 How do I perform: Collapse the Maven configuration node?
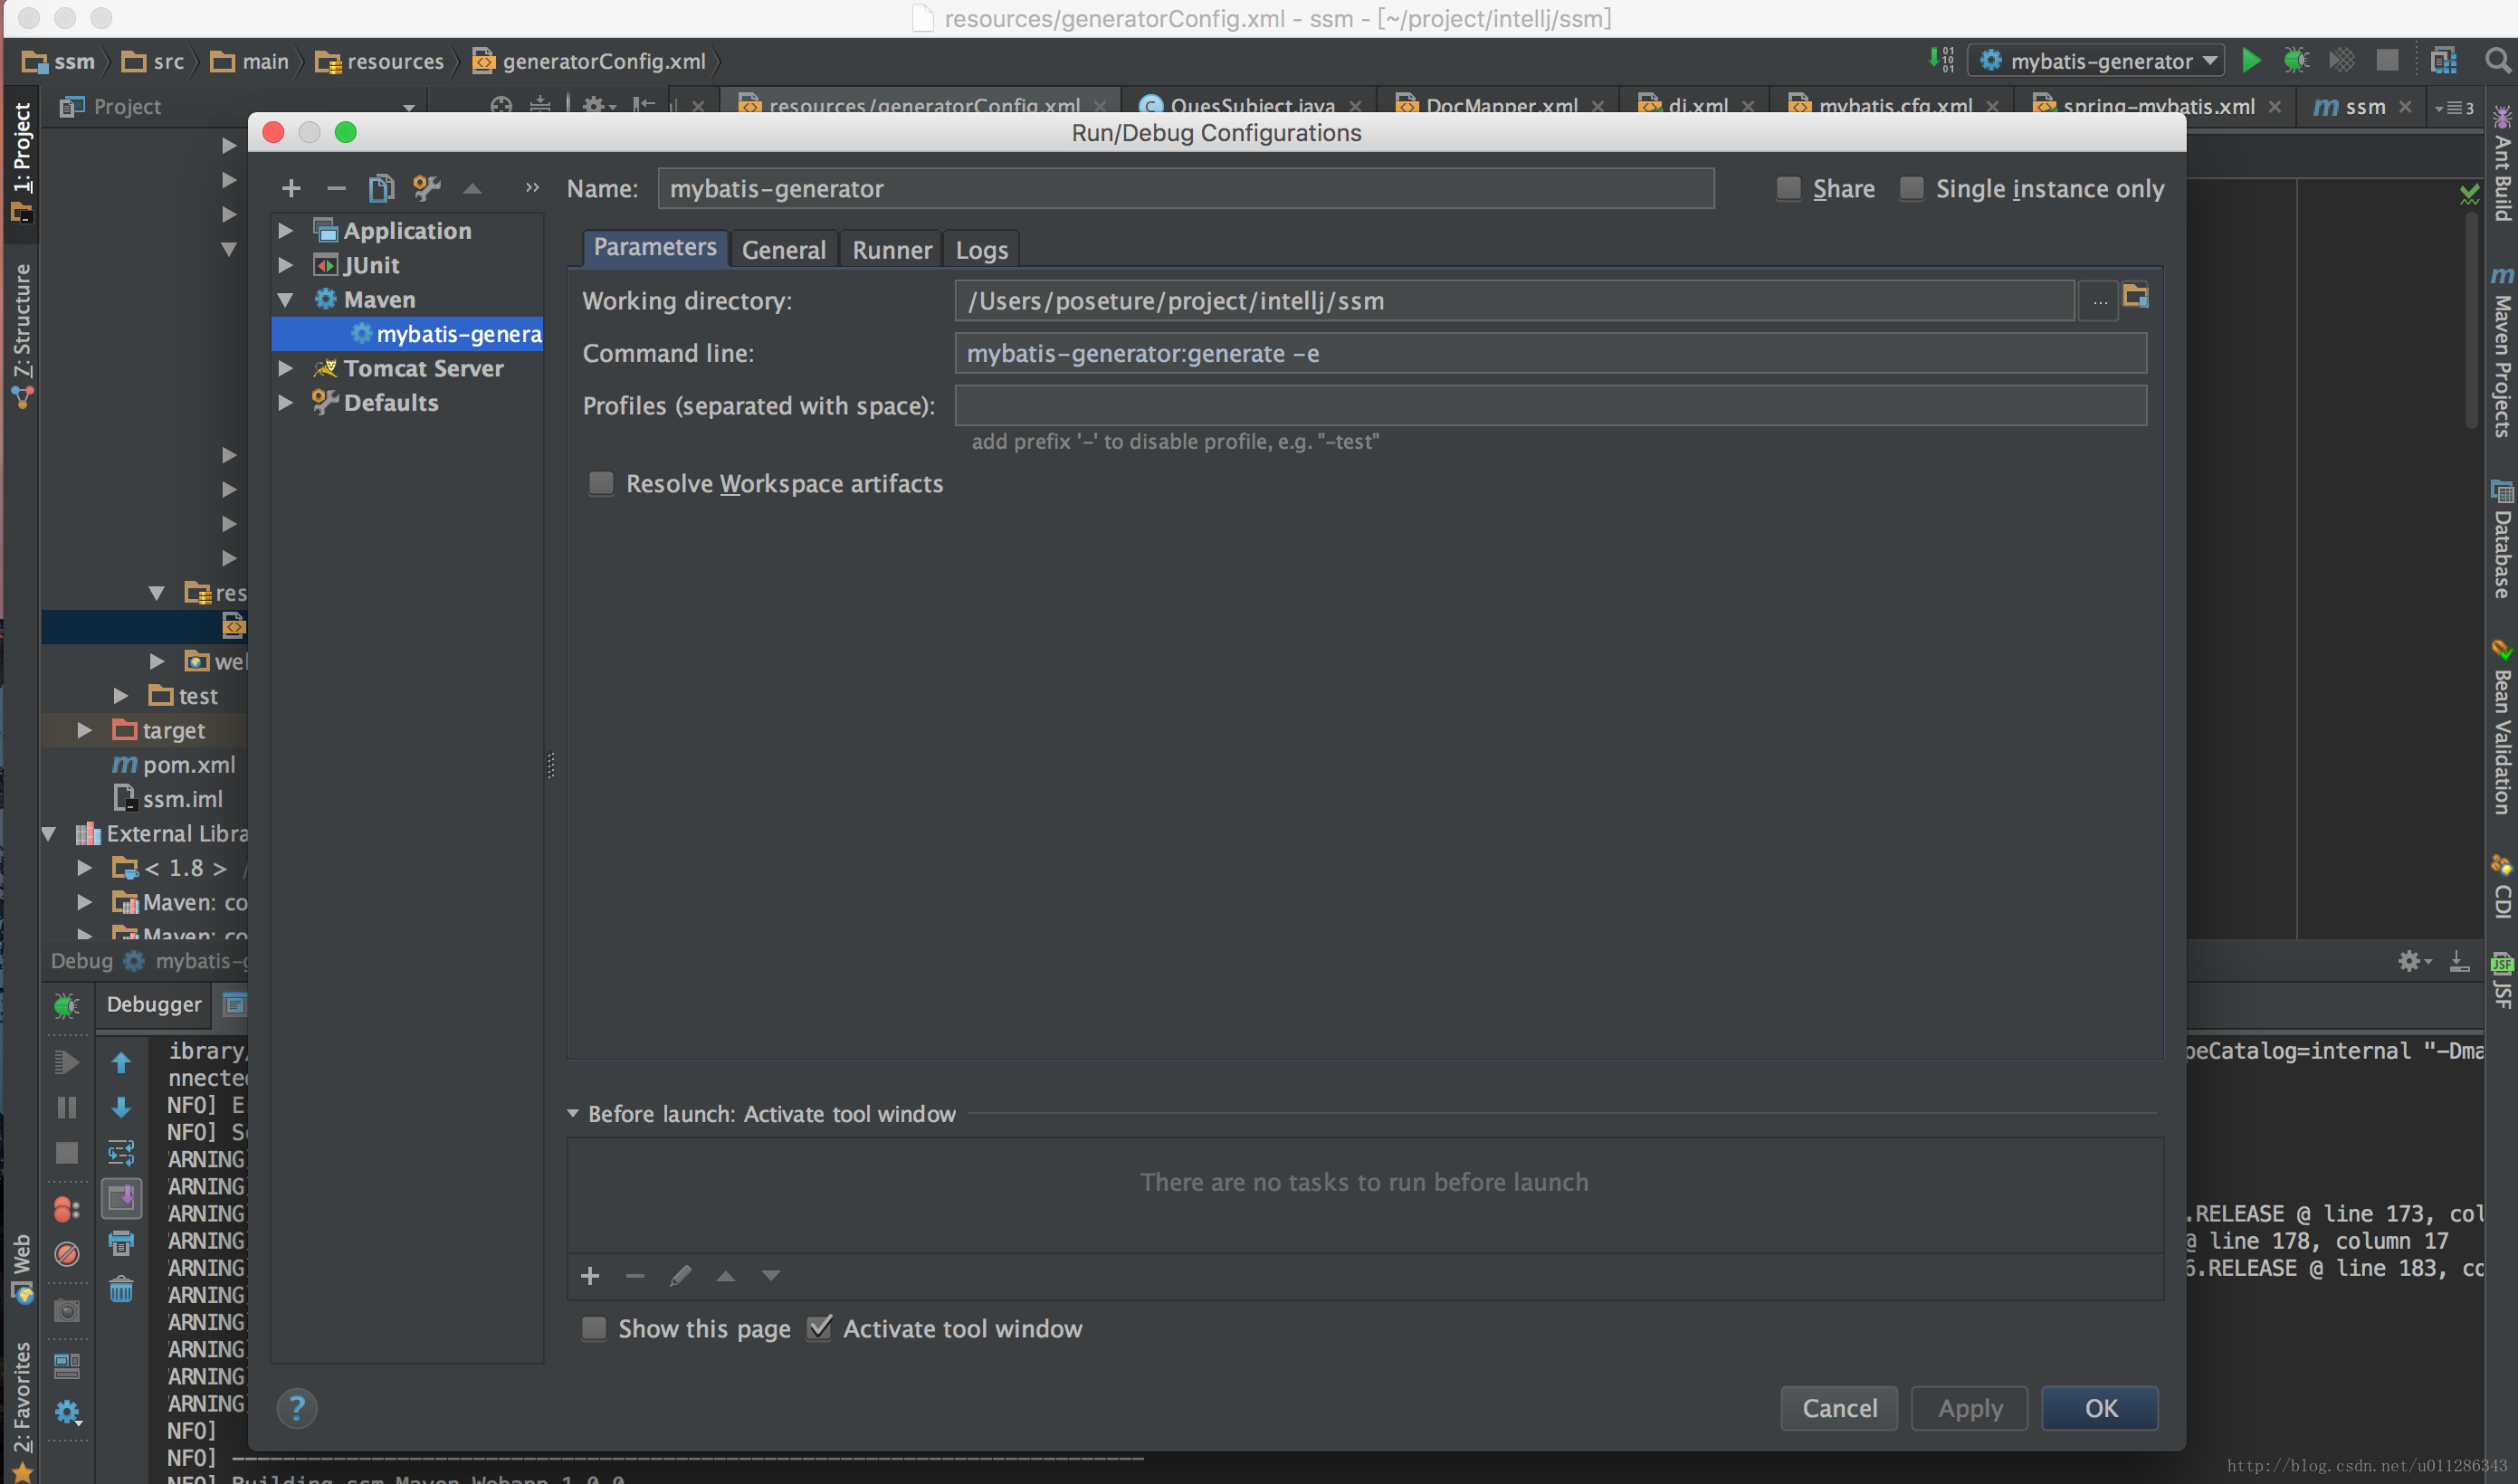coord(286,300)
